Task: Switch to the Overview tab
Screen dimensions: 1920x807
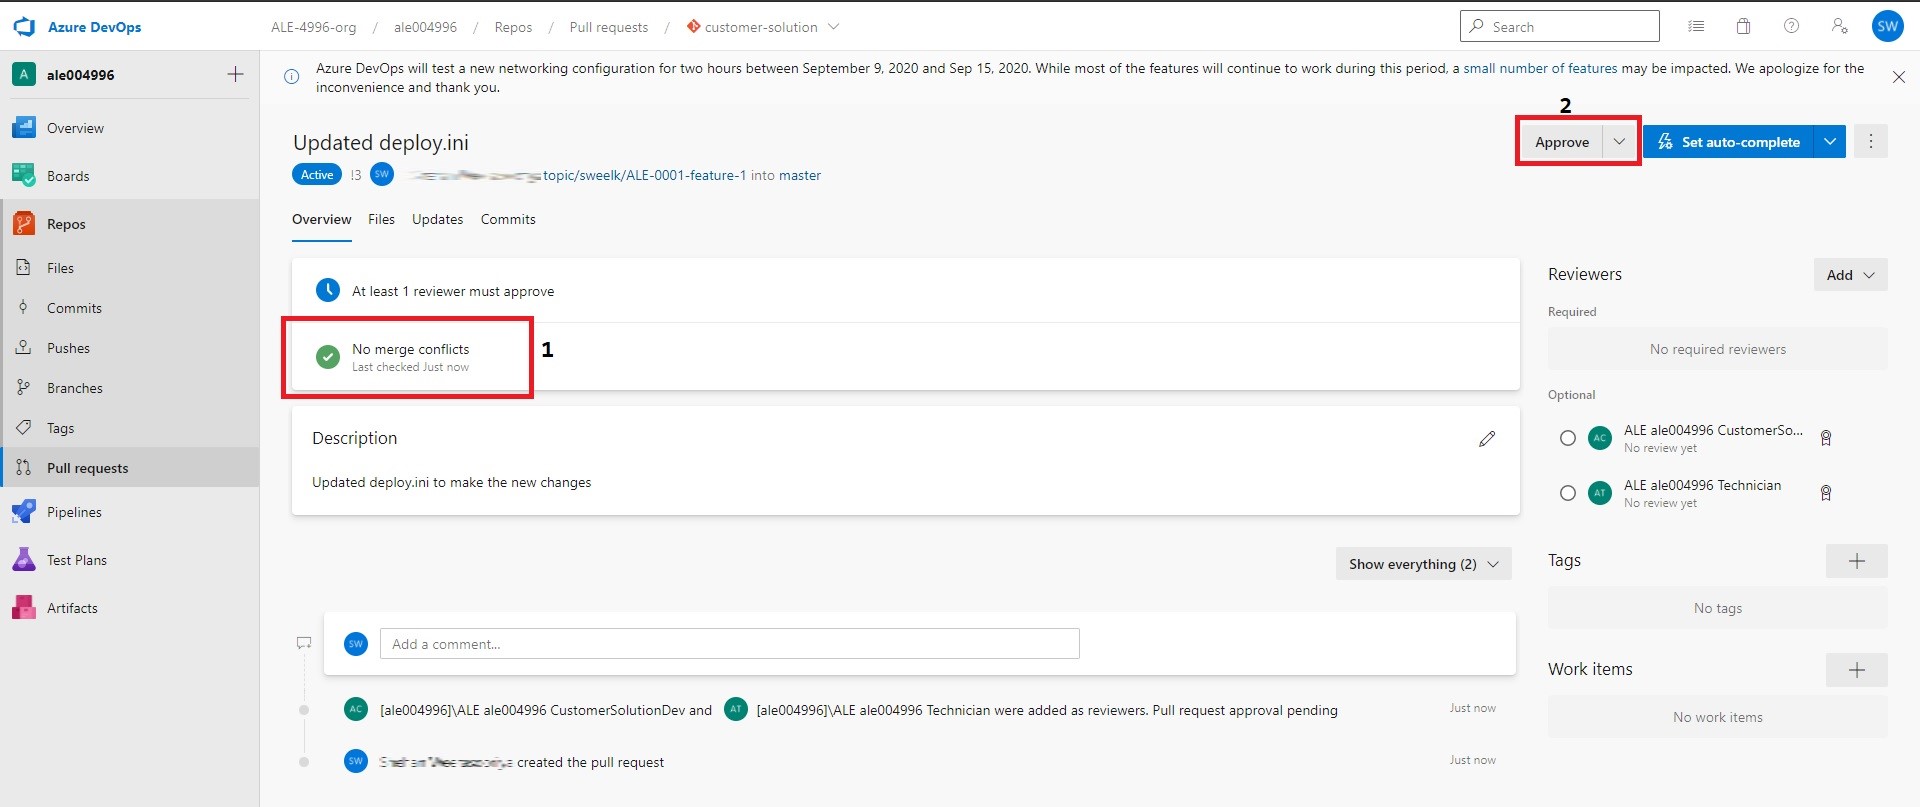Action: (x=321, y=219)
